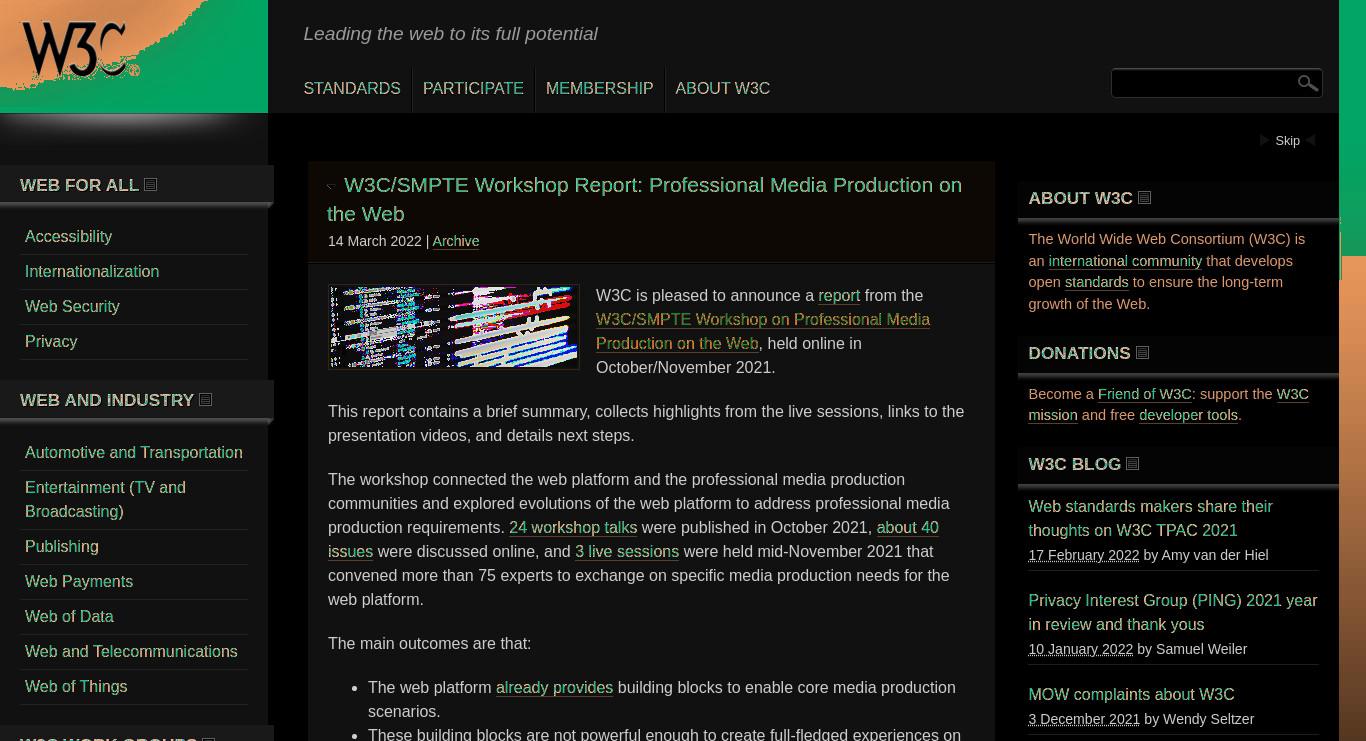Open MOW complaints about W3C post

click(1131, 695)
